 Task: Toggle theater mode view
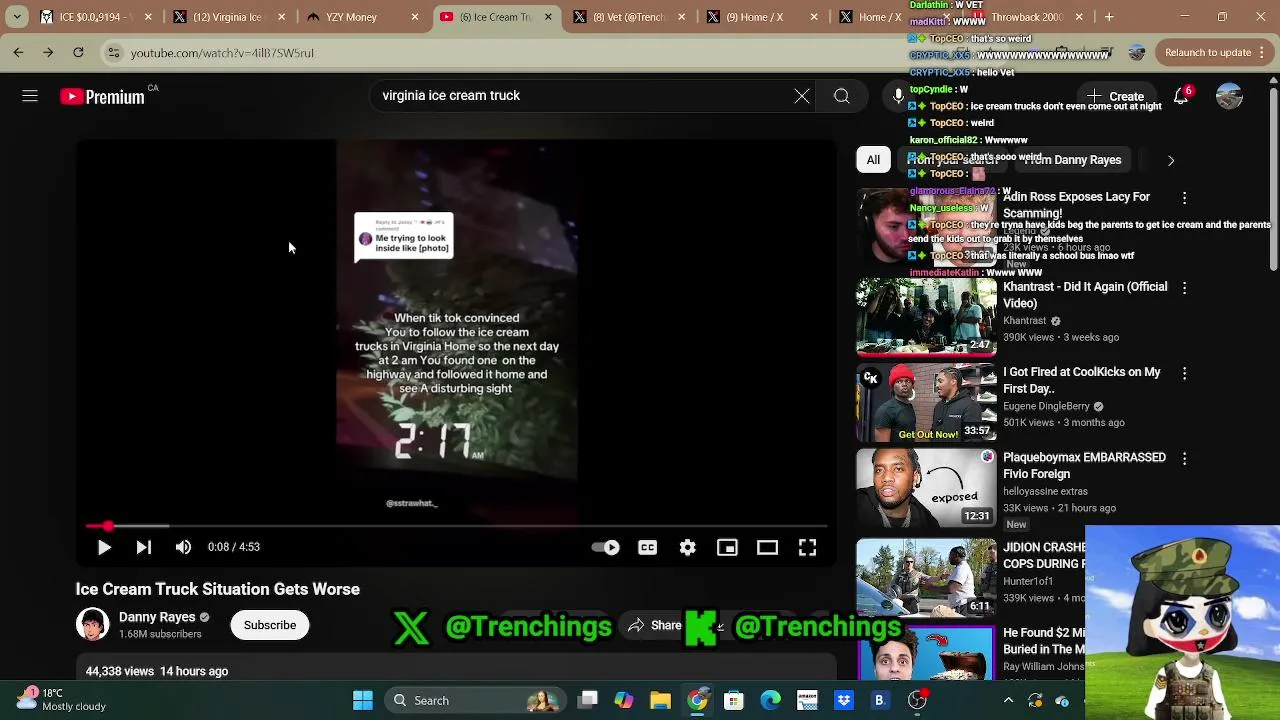click(x=767, y=547)
